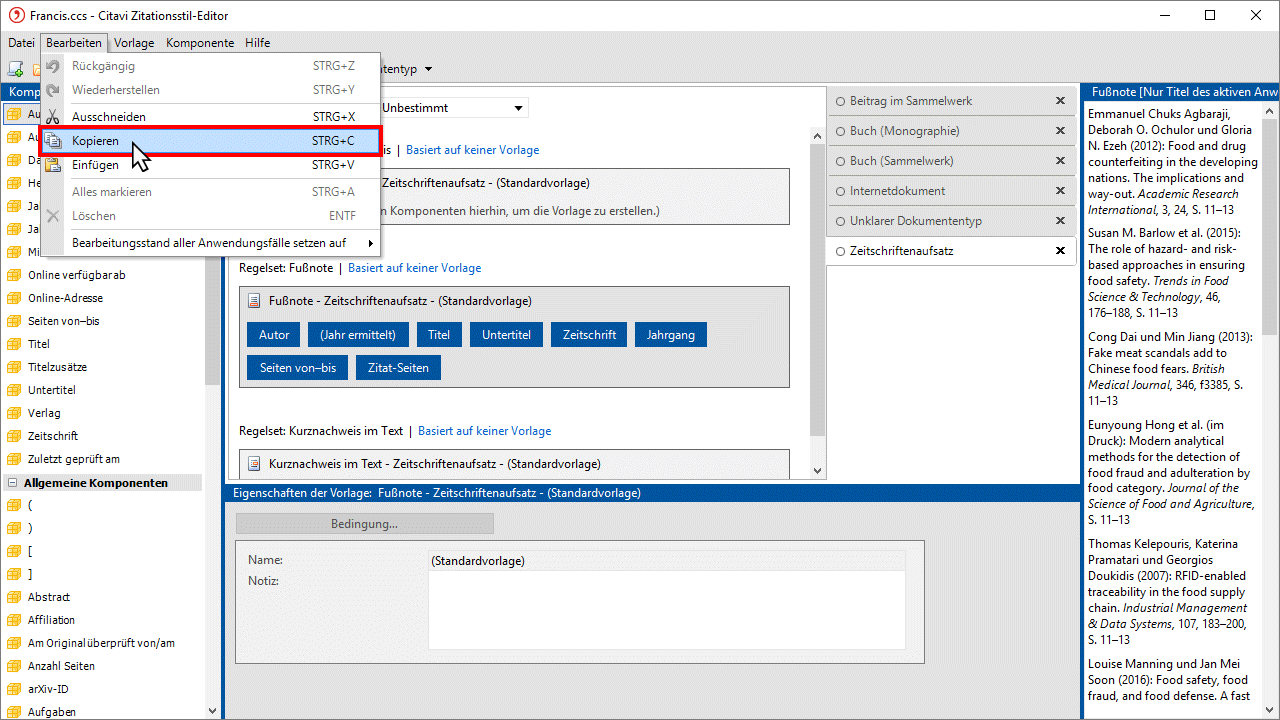Click the paste icon beside Einfügen
The width and height of the screenshot is (1280, 720).
(x=53, y=165)
